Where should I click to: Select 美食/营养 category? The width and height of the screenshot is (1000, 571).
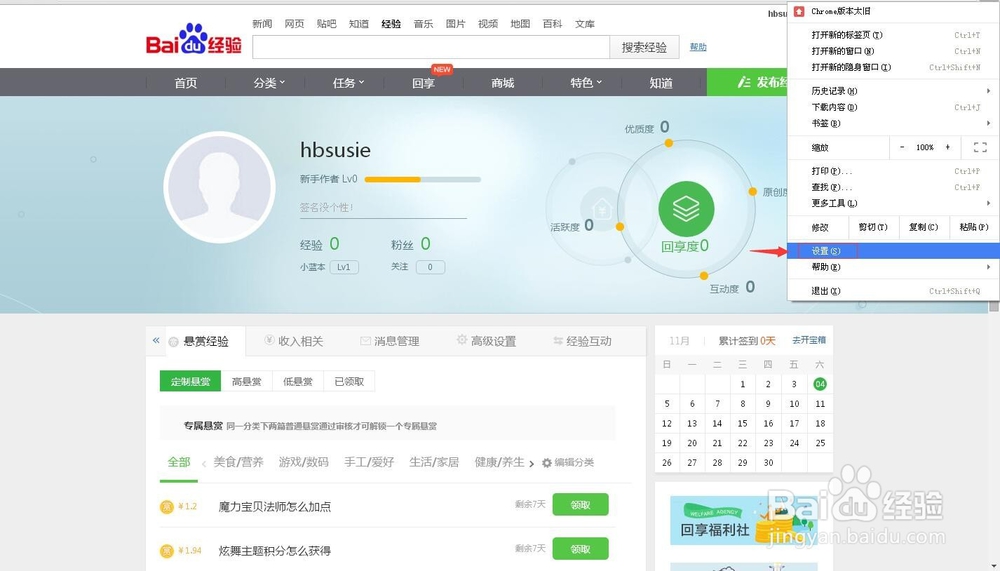[239, 462]
